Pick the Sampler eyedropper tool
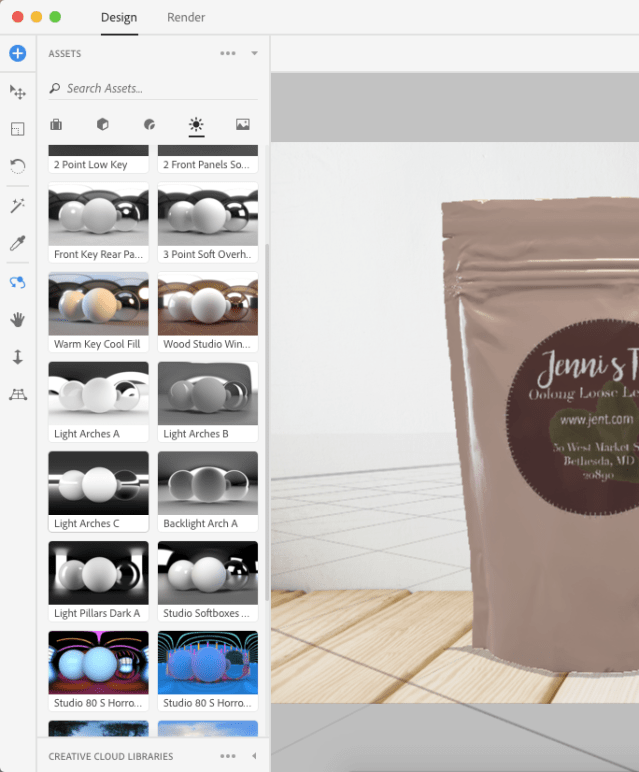Image resolution: width=639 pixels, height=772 pixels. [17, 243]
